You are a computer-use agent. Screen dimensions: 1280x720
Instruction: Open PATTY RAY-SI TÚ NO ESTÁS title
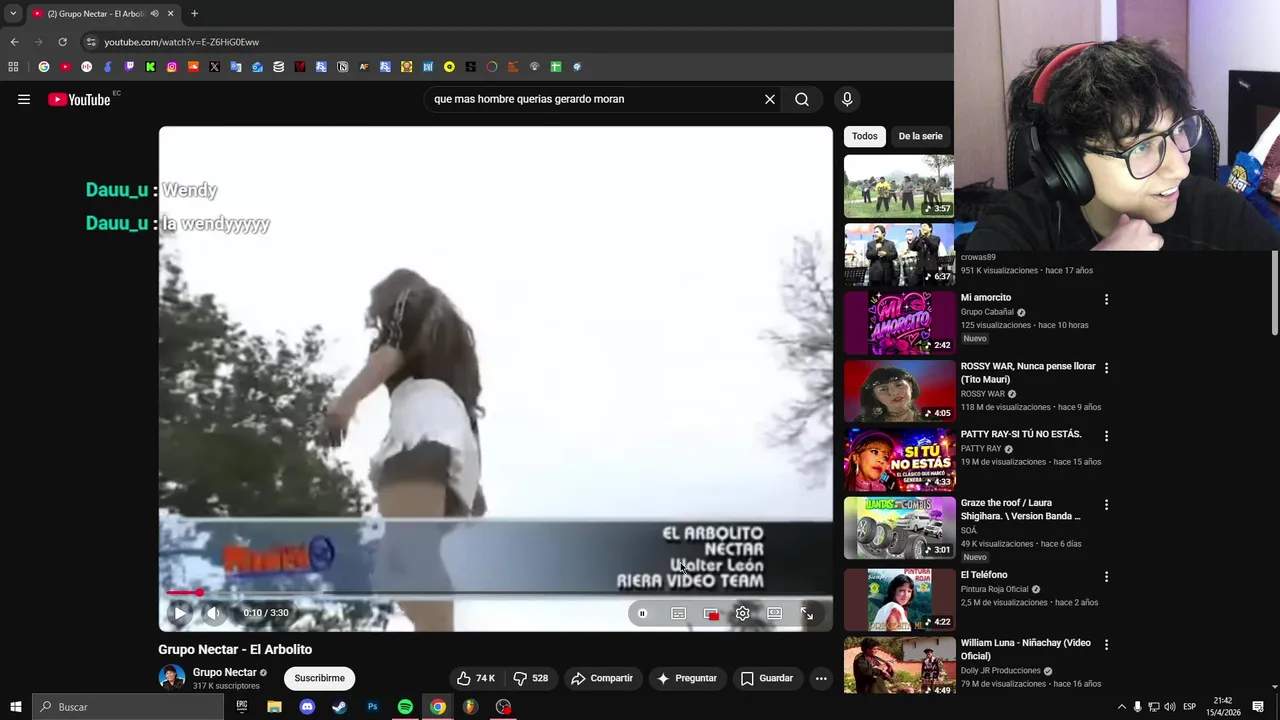[1021, 434]
